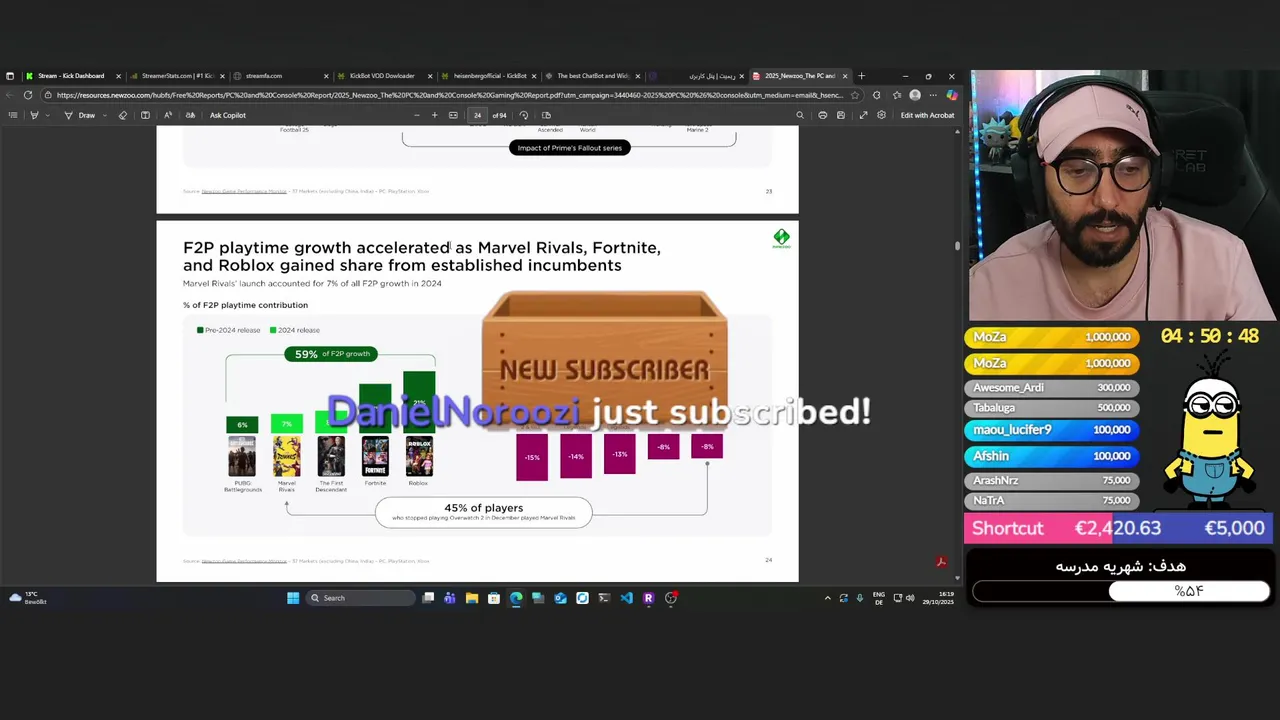Open Terminal from taskbar
This screenshot has width=1280, height=720.
604,598
